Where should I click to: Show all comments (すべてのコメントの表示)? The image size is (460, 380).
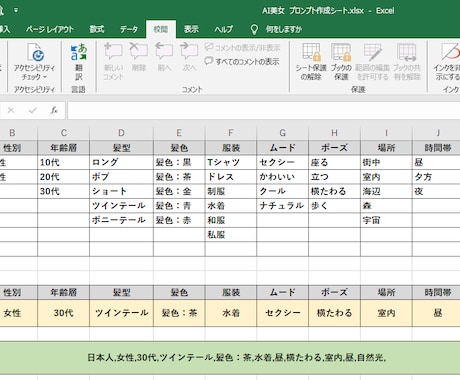point(242,61)
